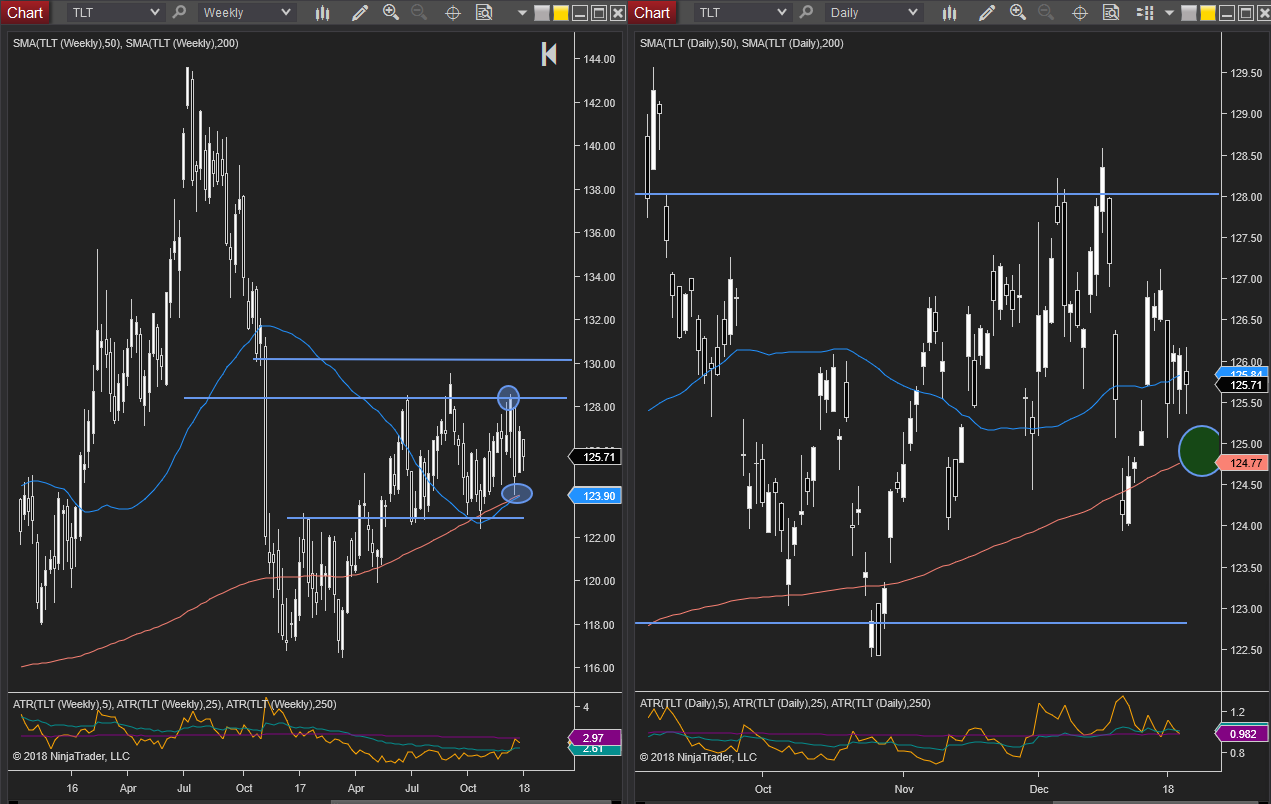
Task: Expand the toolbar overflow arrow on Weekly chart
Action: (522, 13)
